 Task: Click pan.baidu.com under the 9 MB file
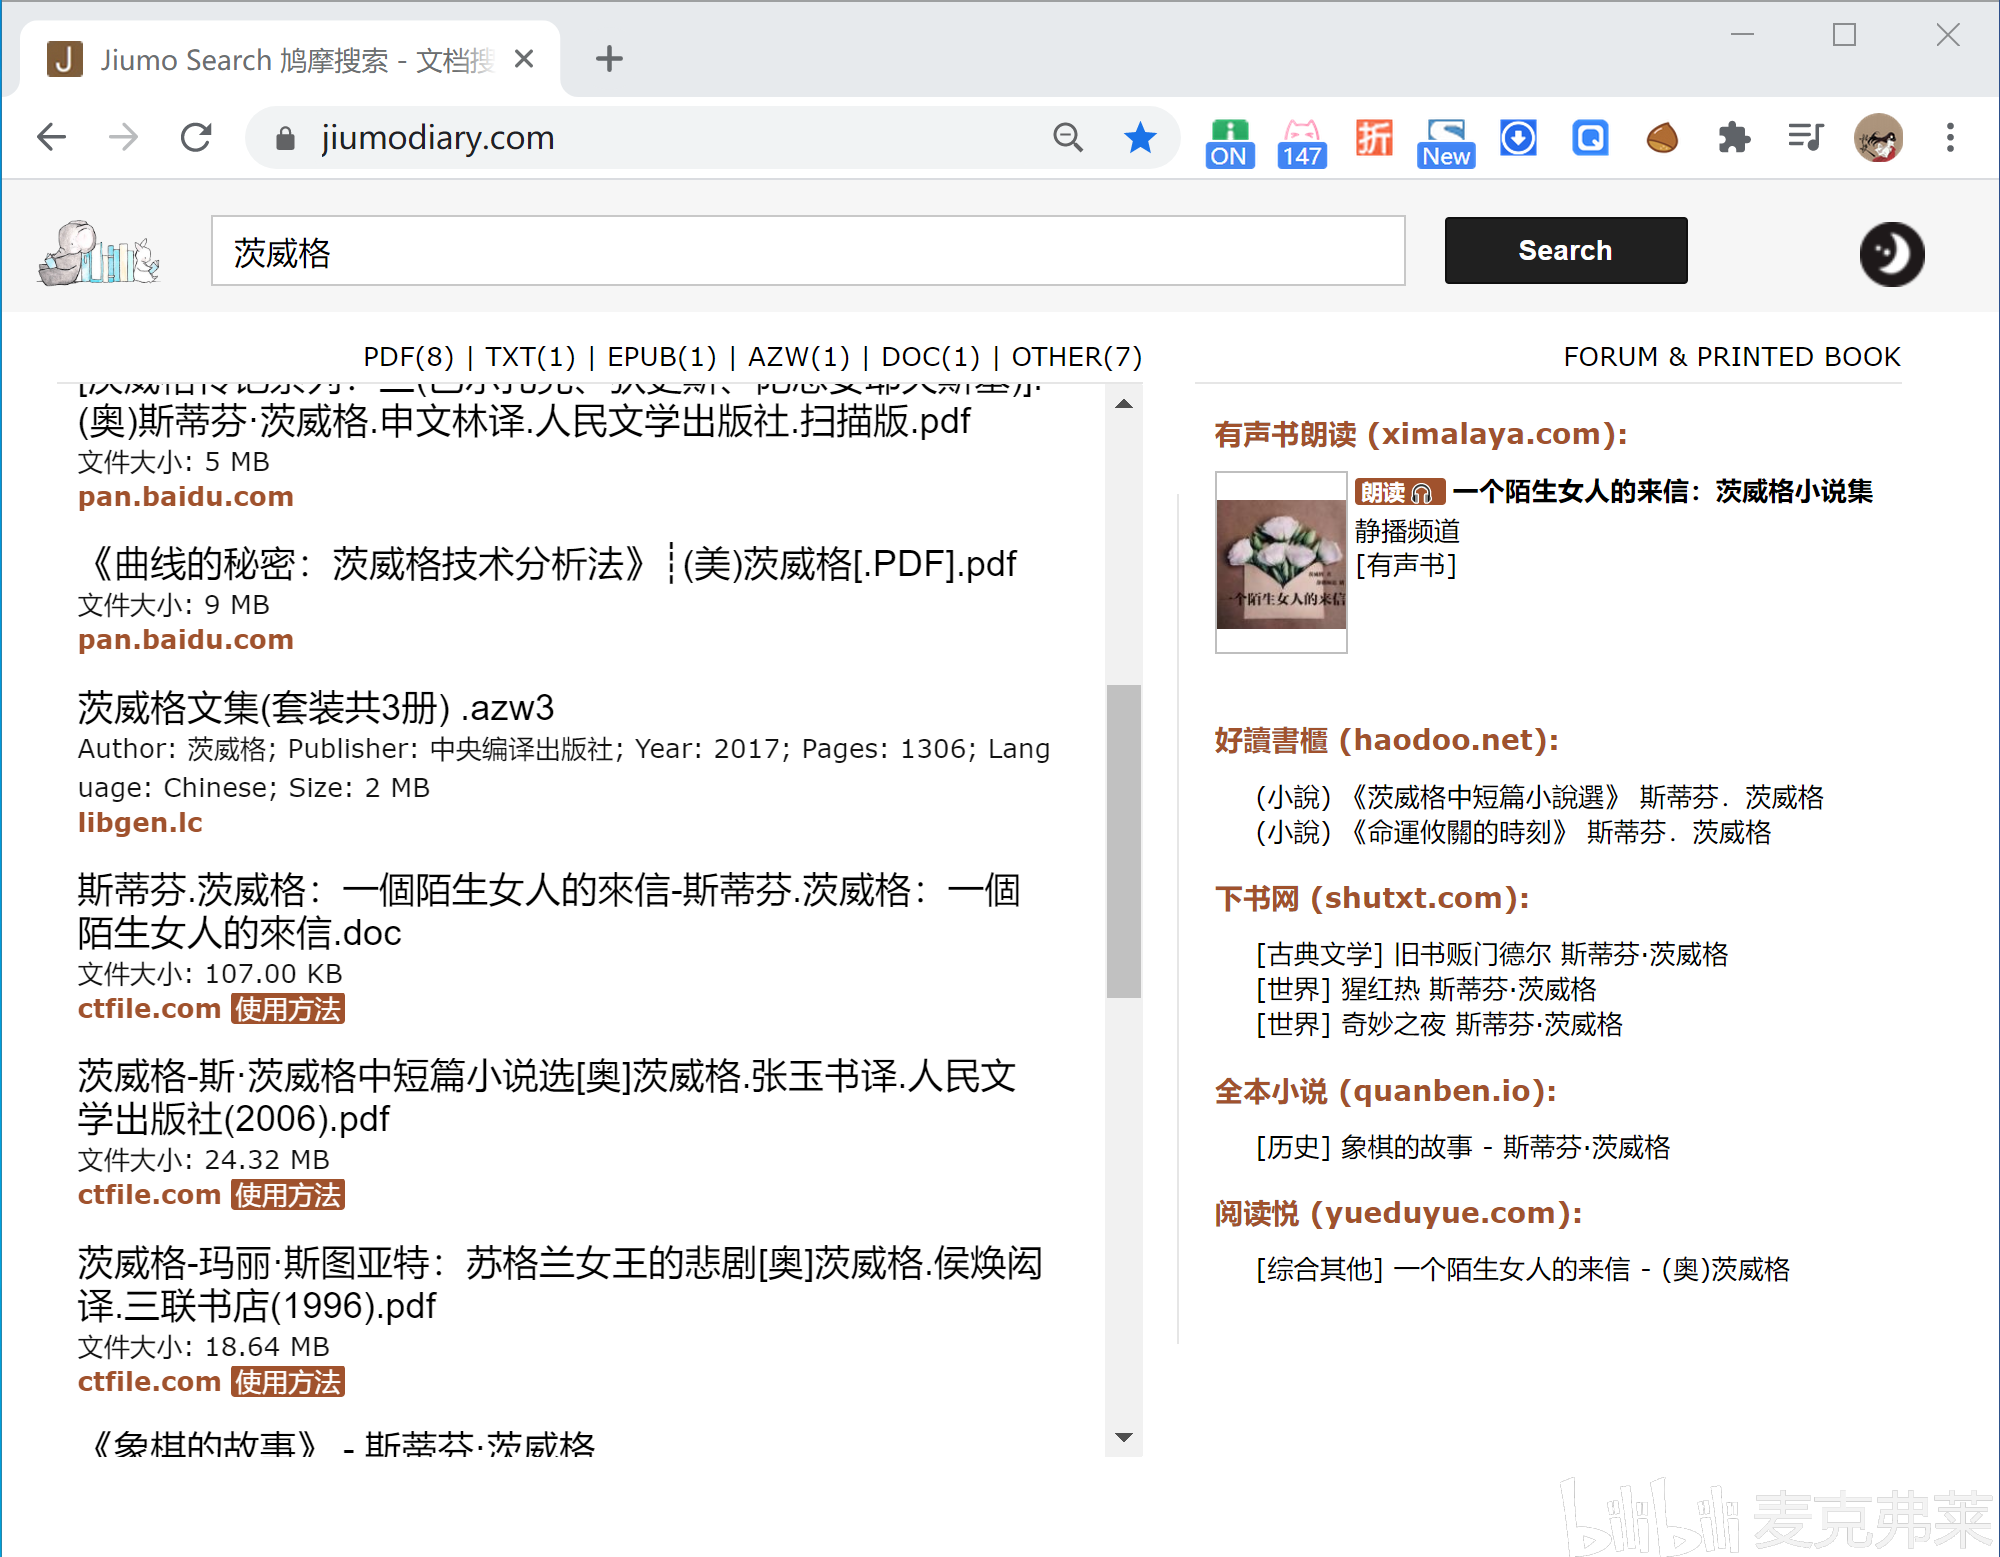coord(186,640)
